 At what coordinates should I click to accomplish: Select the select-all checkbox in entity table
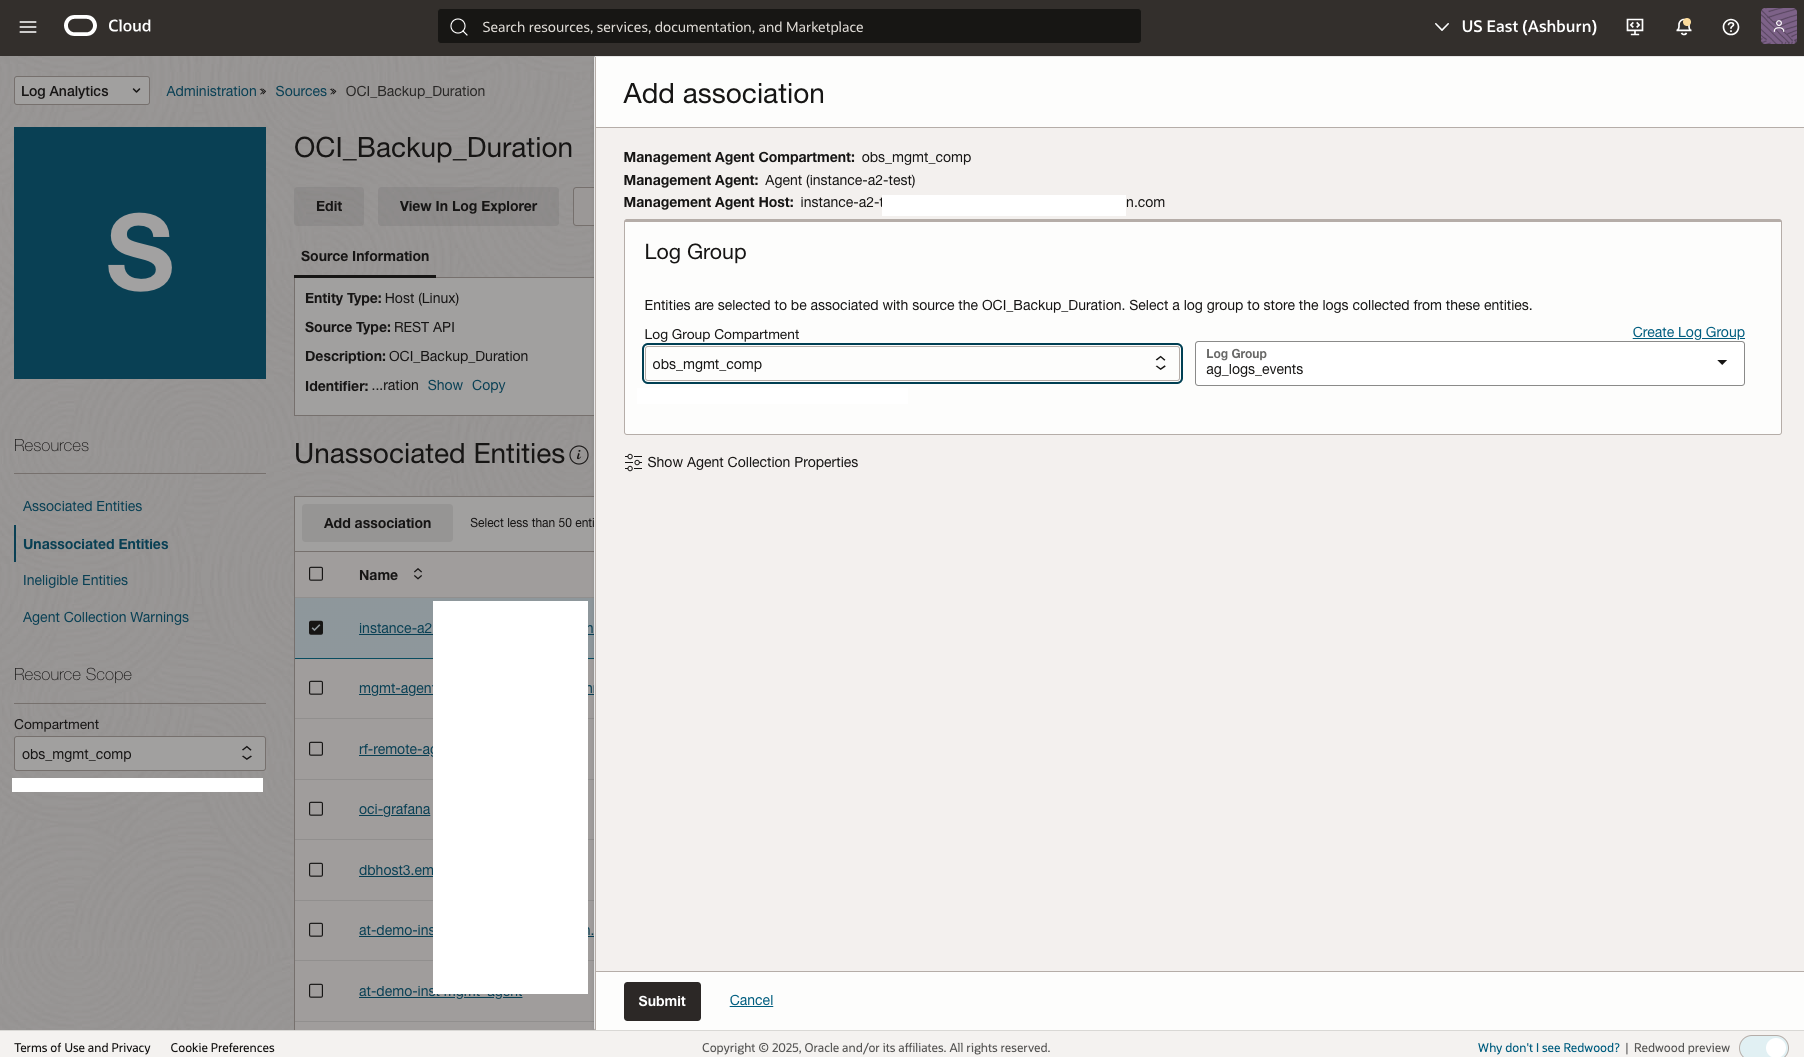[316, 574]
